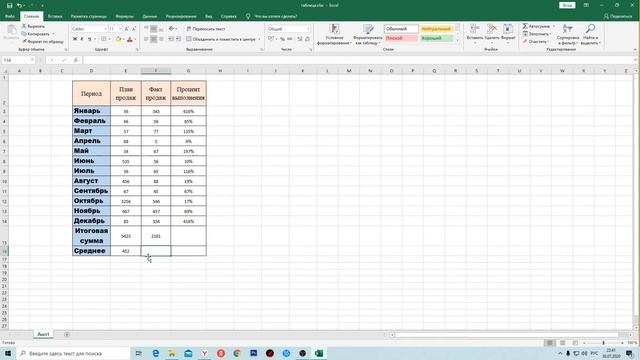This screenshot has height=360, width=640.
Task: Toggle Wrap Text (Переносить текст)
Action: [206, 29]
